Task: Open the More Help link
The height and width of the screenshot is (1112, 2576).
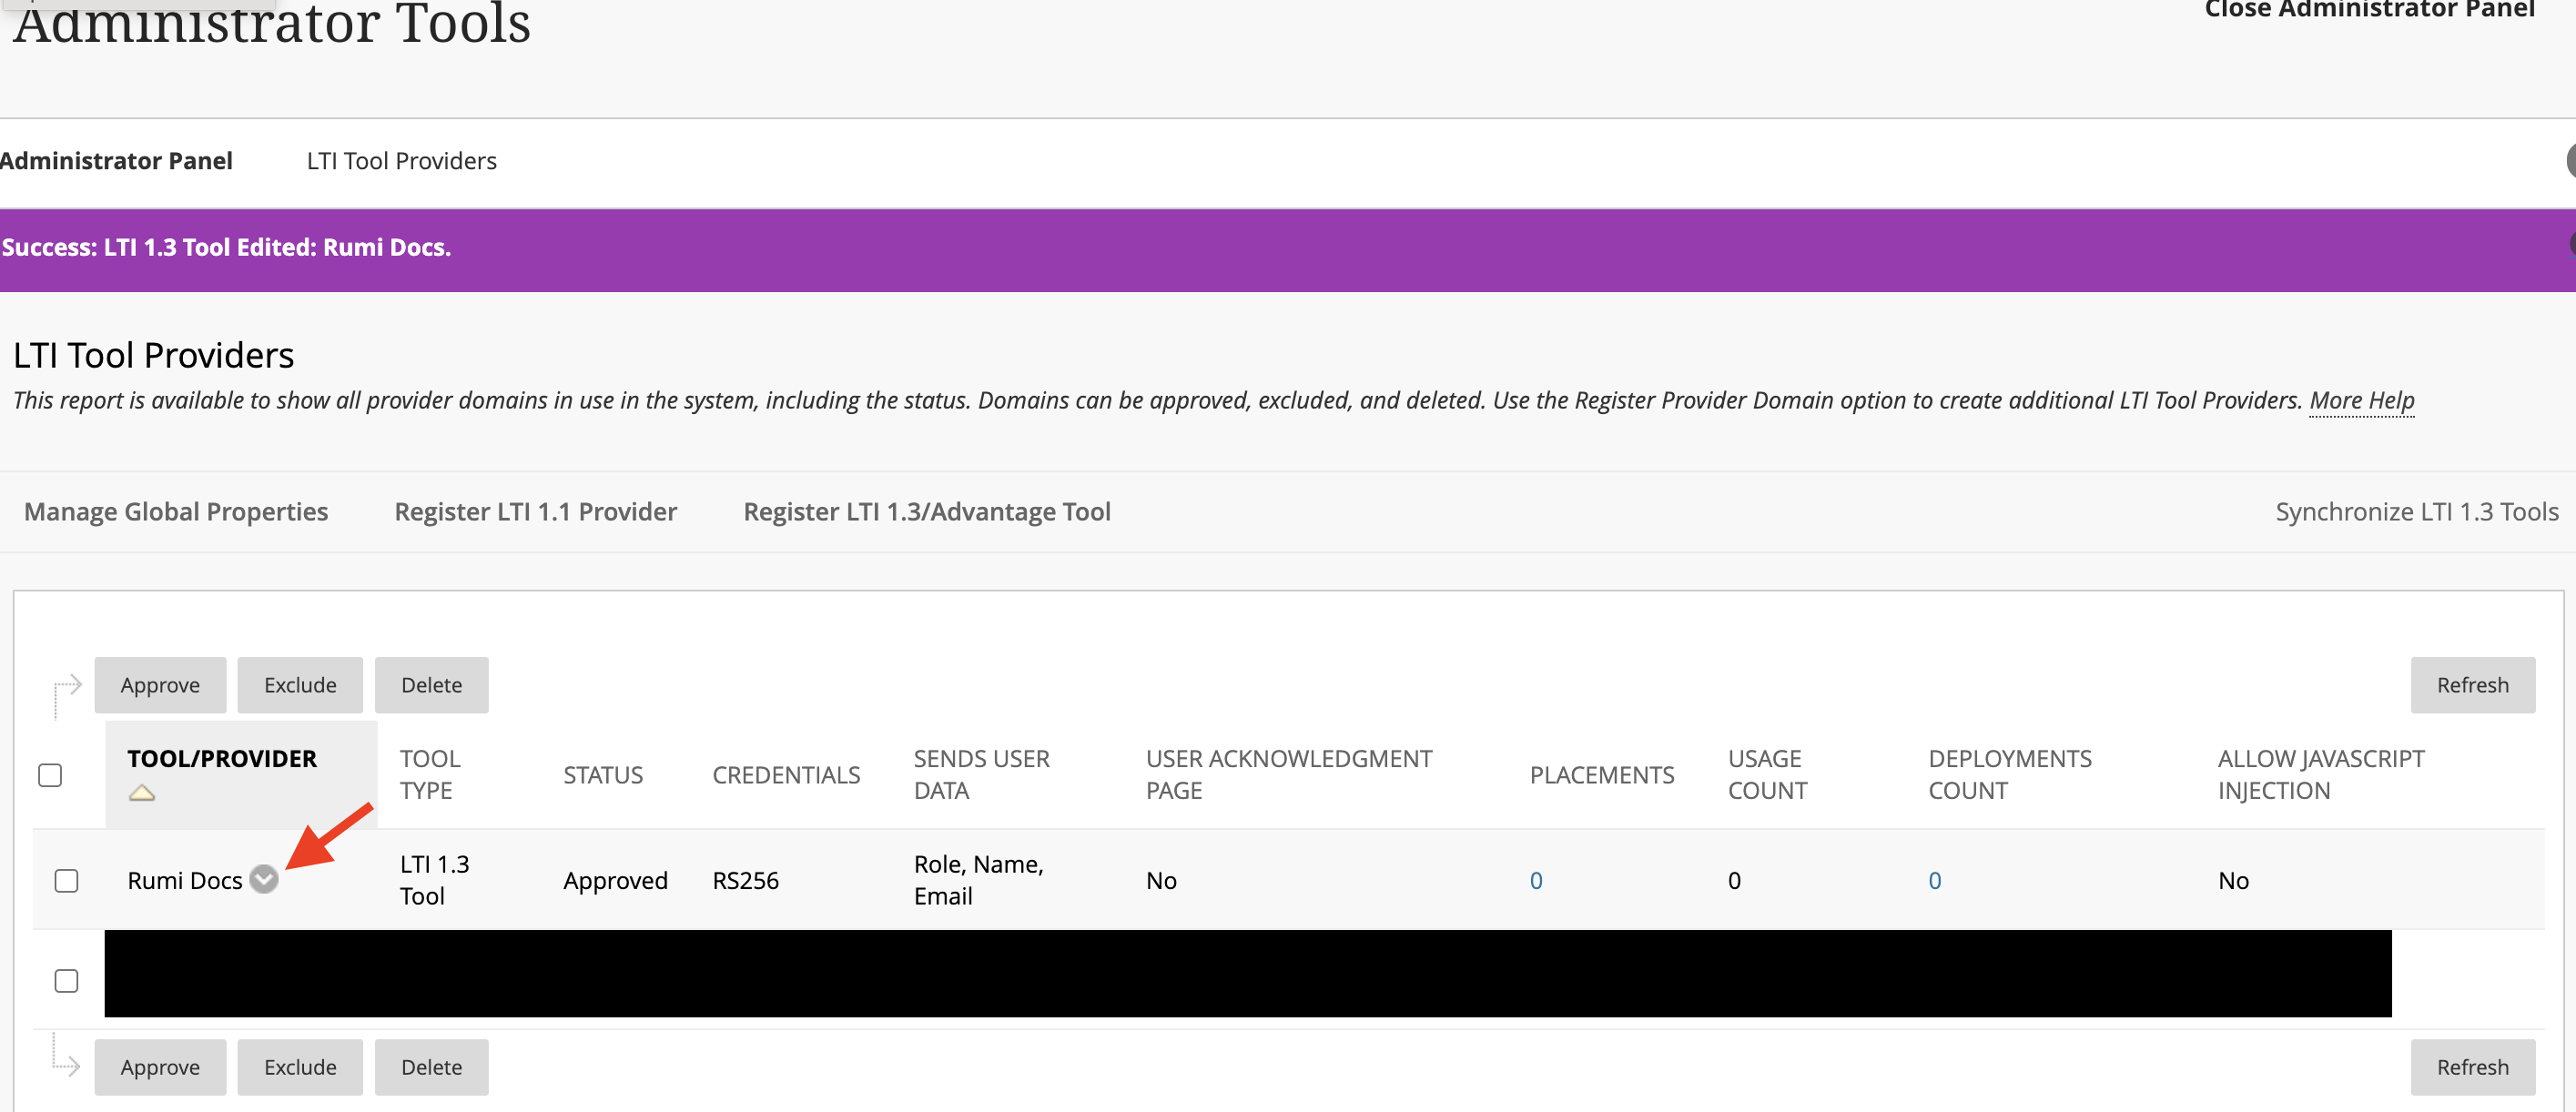Action: click(2361, 400)
